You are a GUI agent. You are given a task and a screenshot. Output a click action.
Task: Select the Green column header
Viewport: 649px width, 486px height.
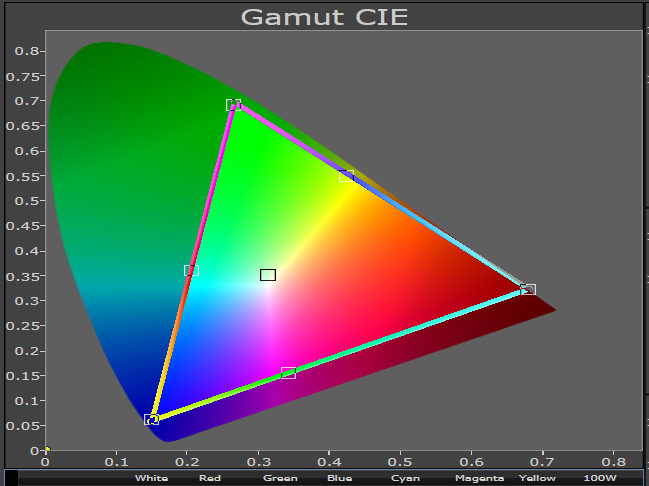click(280, 478)
